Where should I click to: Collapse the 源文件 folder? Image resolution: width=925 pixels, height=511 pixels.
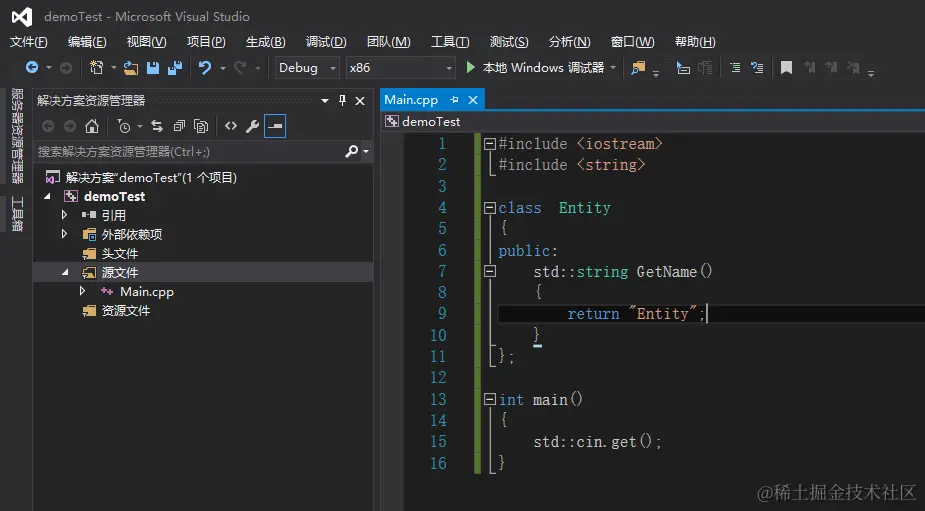[65, 273]
